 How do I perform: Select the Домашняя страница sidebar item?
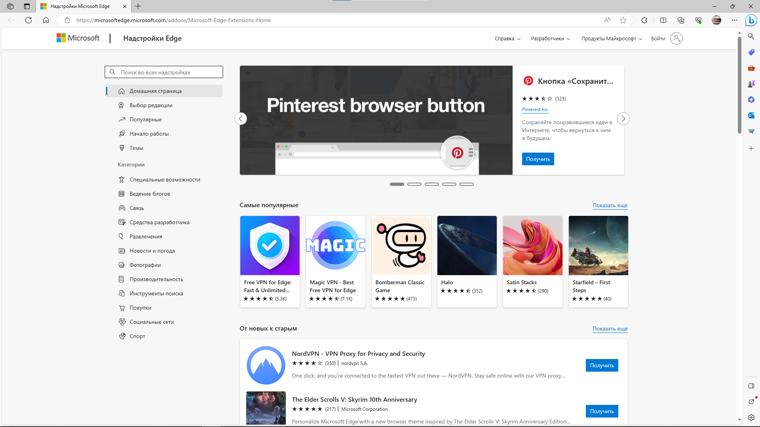164,91
